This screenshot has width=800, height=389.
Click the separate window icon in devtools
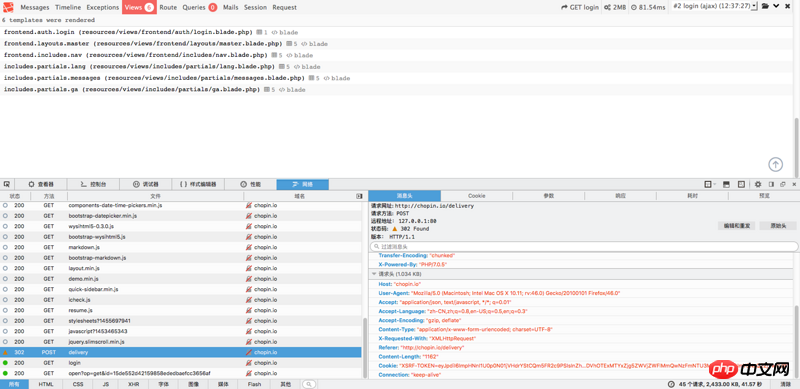(783, 184)
